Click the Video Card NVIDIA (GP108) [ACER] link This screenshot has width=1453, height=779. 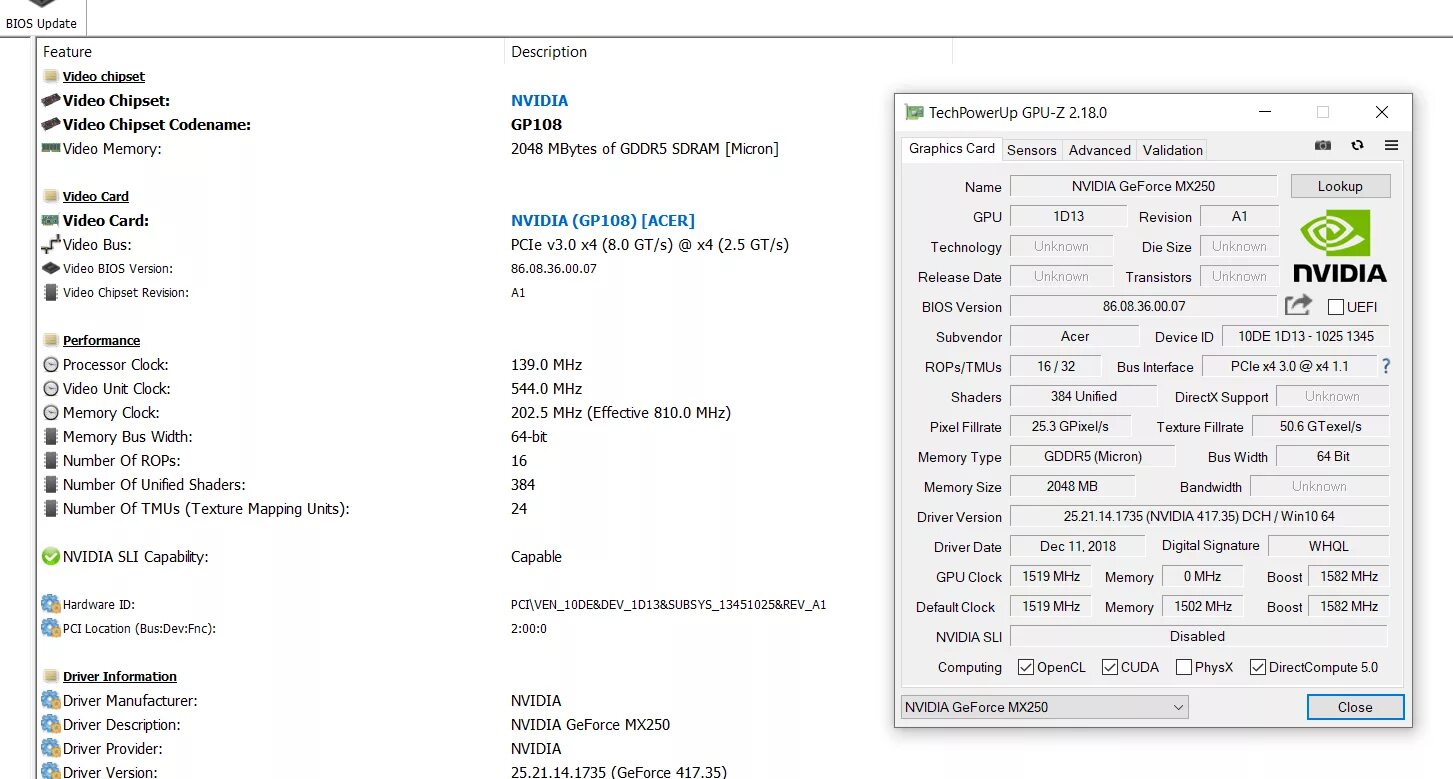coord(603,220)
